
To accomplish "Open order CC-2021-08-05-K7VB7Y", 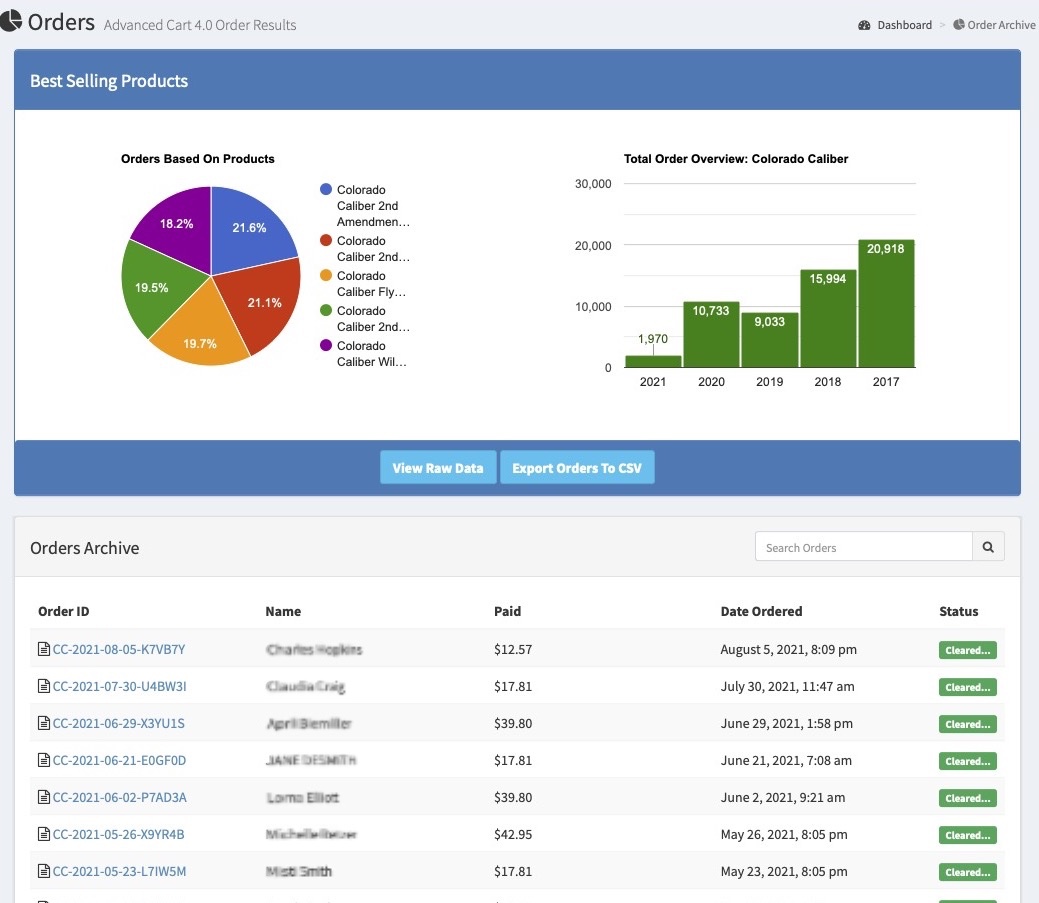I will click(x=119, y=649).
